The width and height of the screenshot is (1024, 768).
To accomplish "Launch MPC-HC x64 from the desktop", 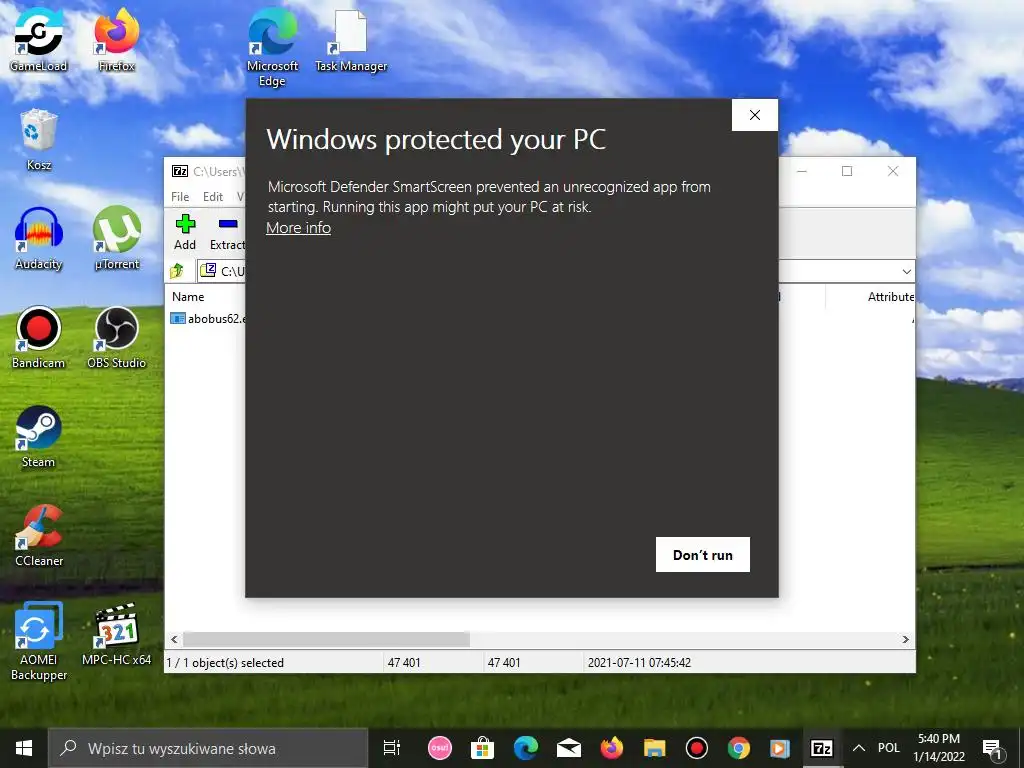I will point(116,634).
